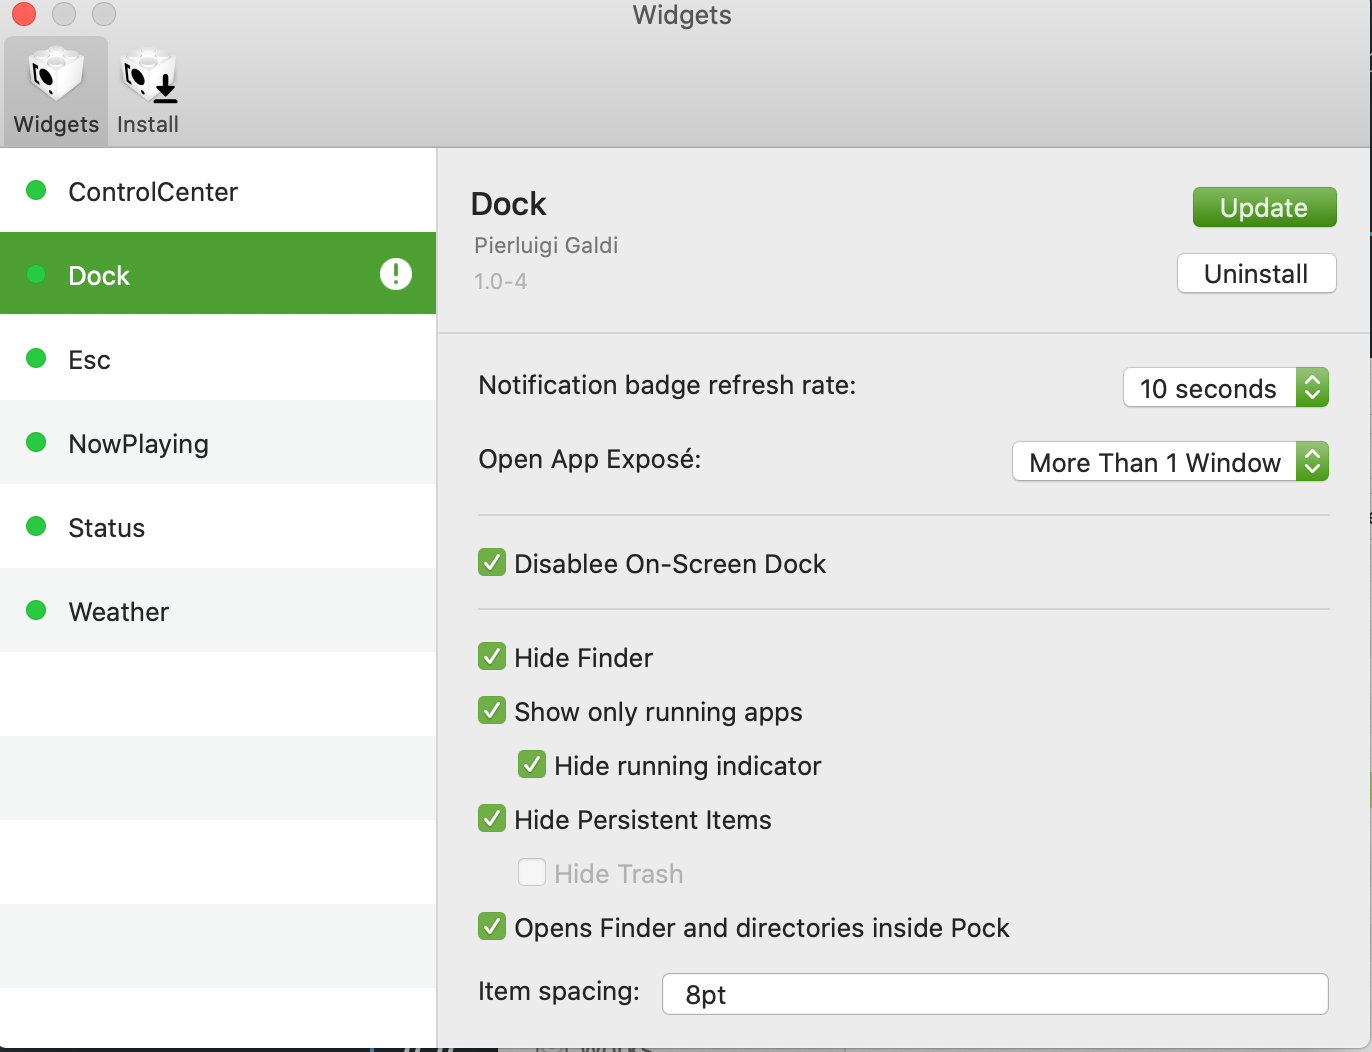Toggle Hide Persistent Items checkbox
Screen dimensions: 1372x1052
(x=492, y=819)
